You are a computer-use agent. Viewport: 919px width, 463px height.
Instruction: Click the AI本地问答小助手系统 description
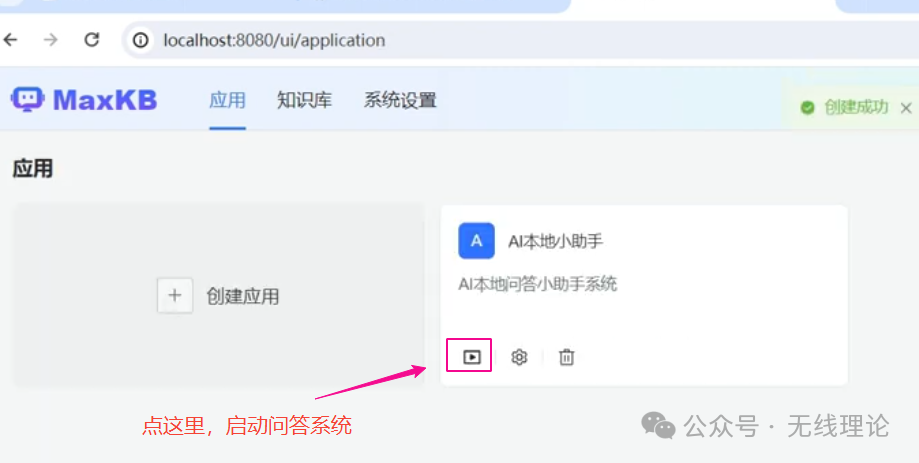537,284
